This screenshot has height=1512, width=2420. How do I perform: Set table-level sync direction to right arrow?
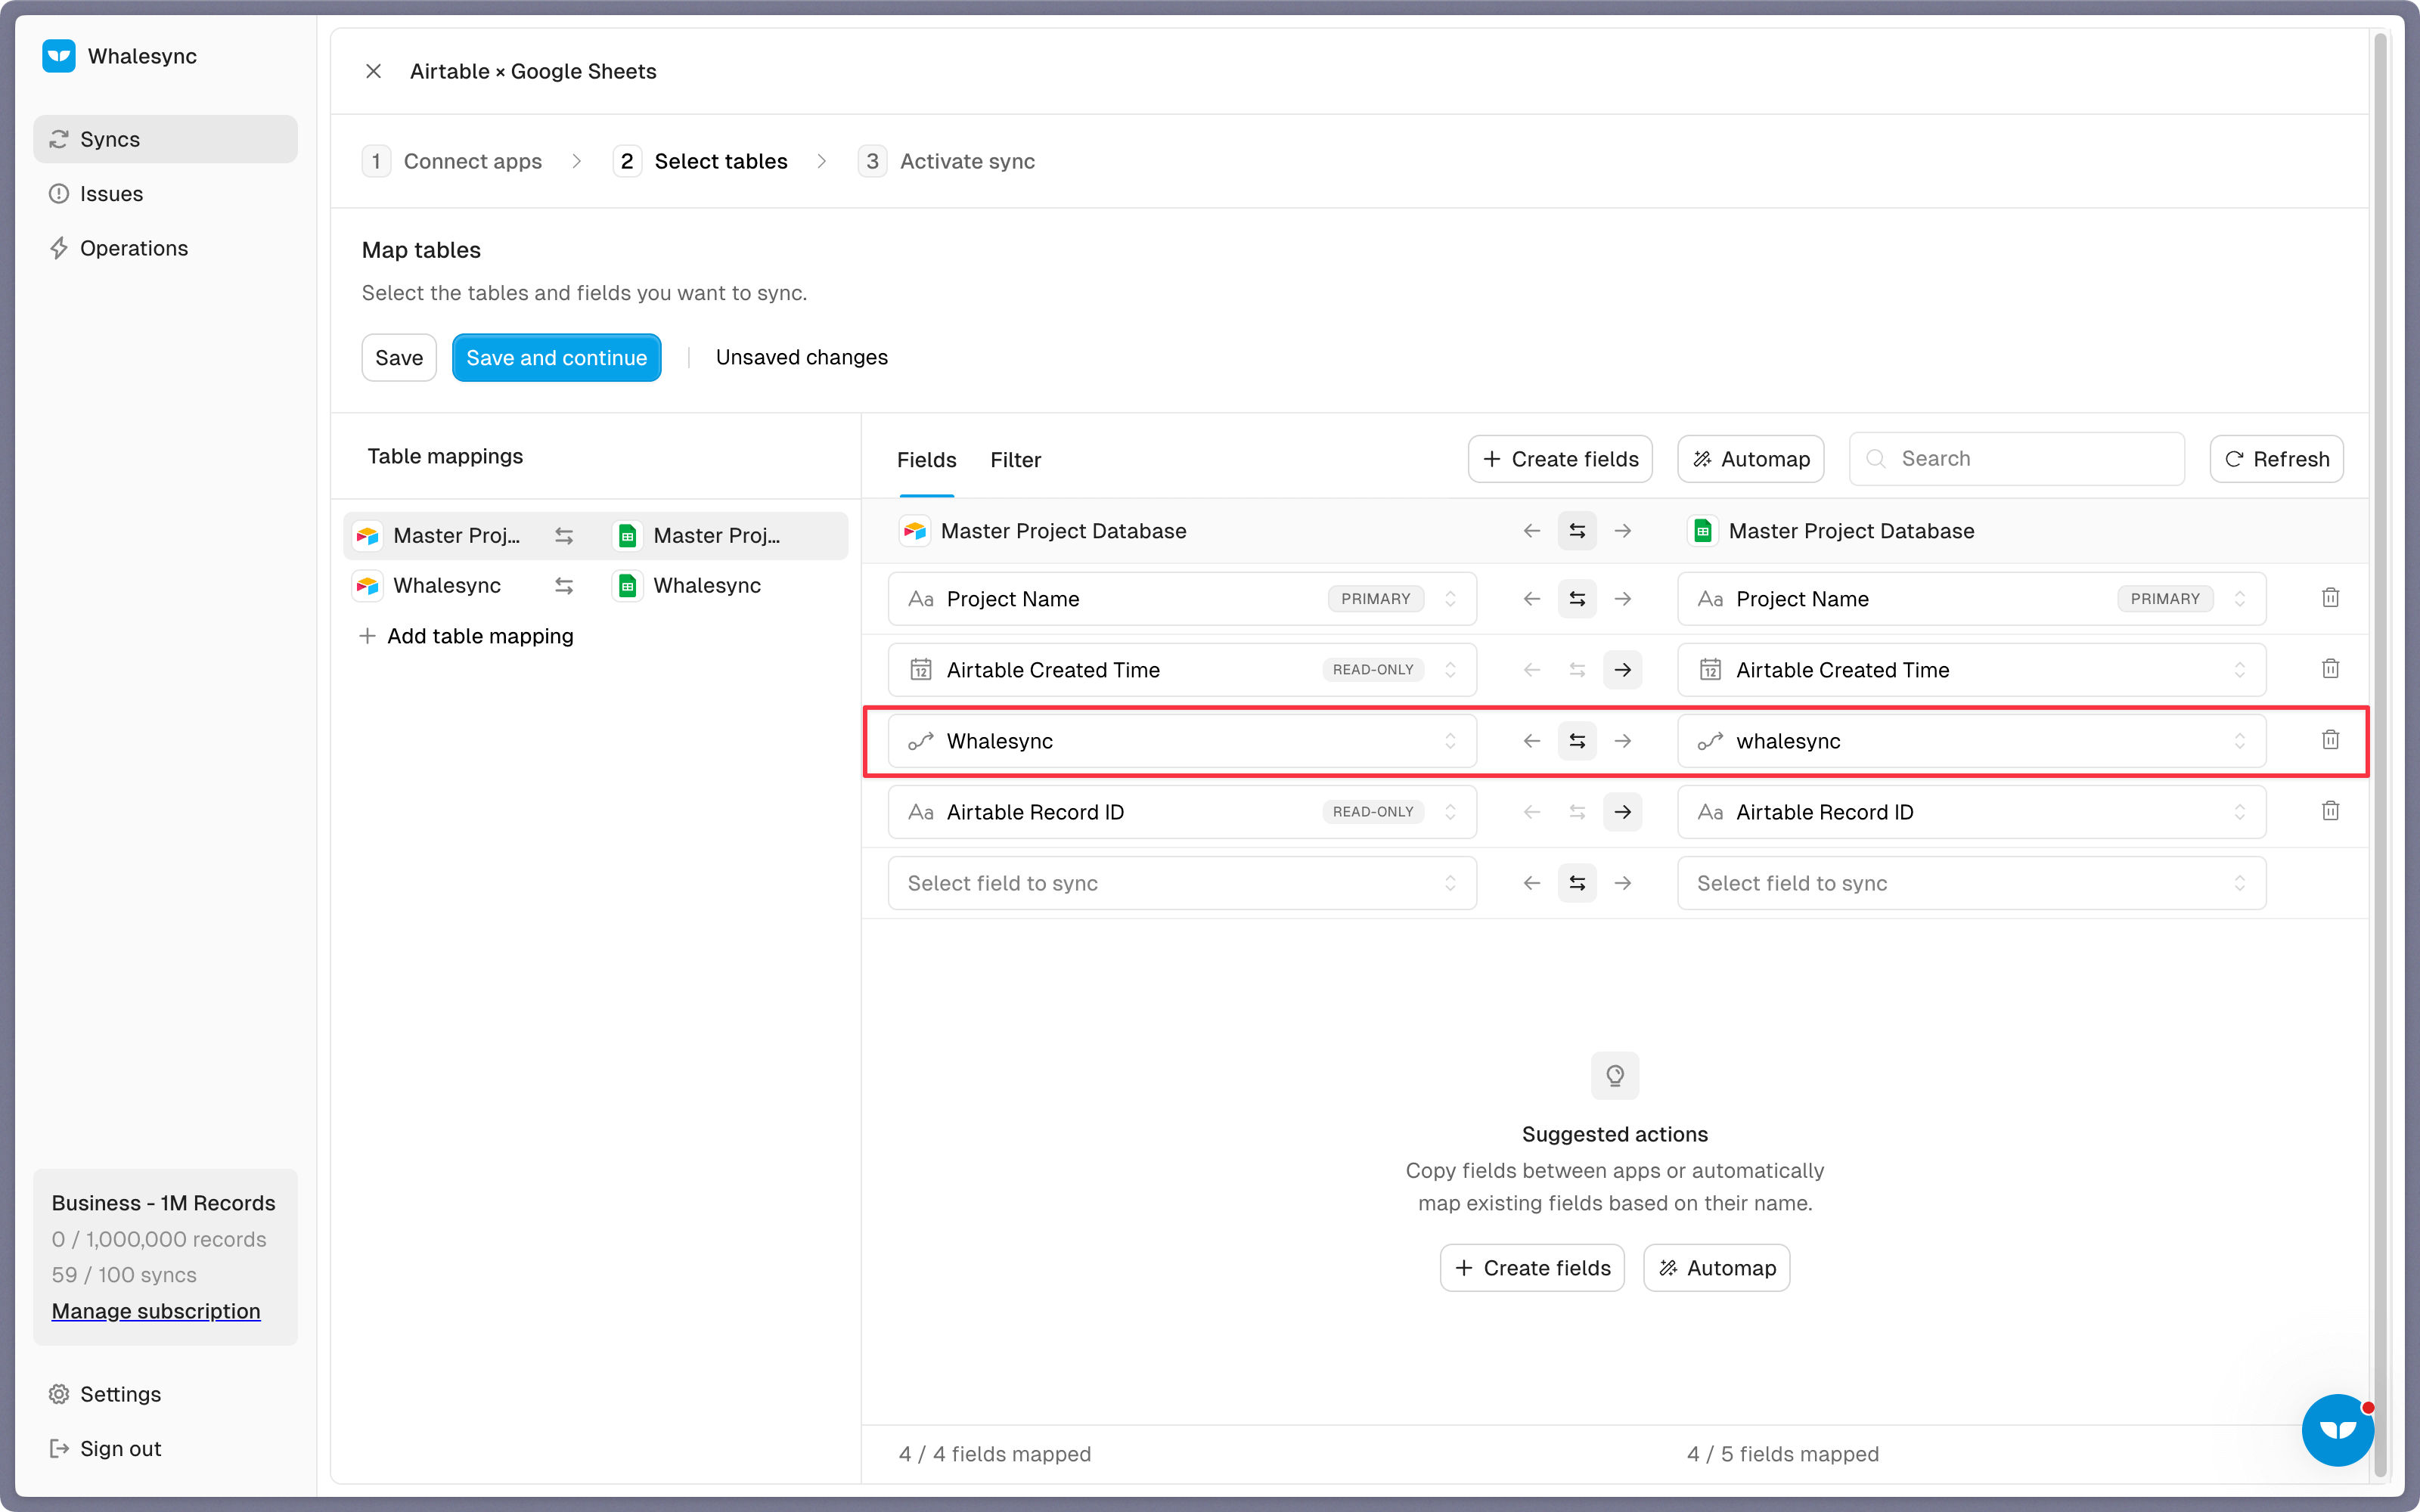pos(1623,531)
